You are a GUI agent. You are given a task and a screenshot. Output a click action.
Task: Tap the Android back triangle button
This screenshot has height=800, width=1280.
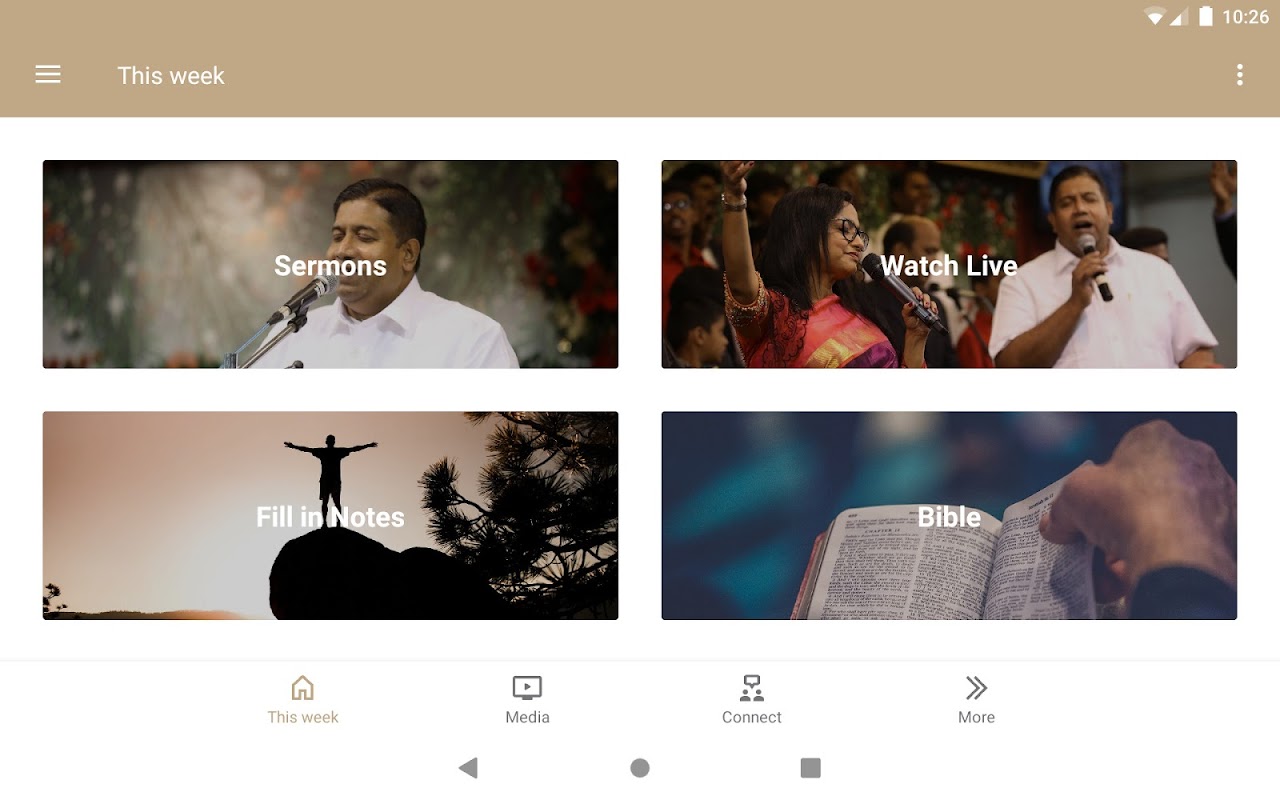point(468,768)
